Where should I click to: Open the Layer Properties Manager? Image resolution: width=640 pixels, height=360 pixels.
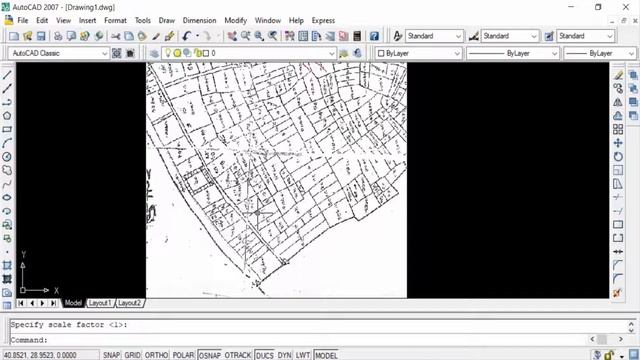tap(154, 53)
